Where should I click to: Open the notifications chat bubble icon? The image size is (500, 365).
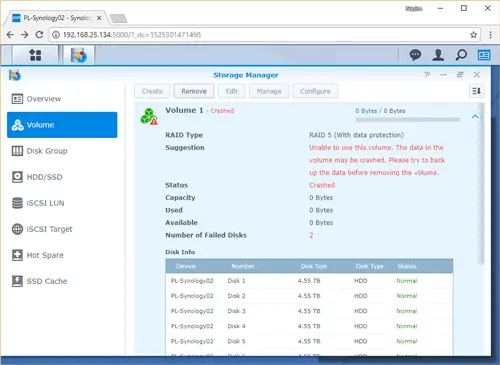(415, 55)
